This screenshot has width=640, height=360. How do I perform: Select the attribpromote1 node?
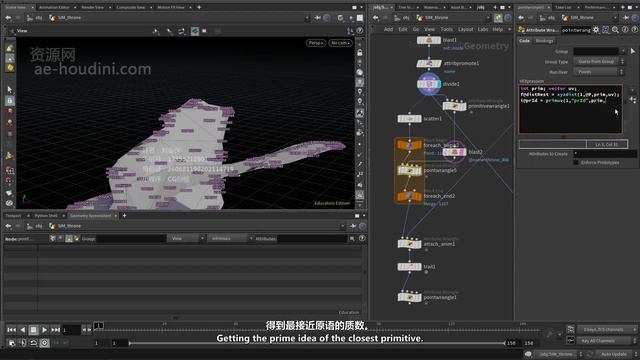pyautogui.click(x=429, y=64)
